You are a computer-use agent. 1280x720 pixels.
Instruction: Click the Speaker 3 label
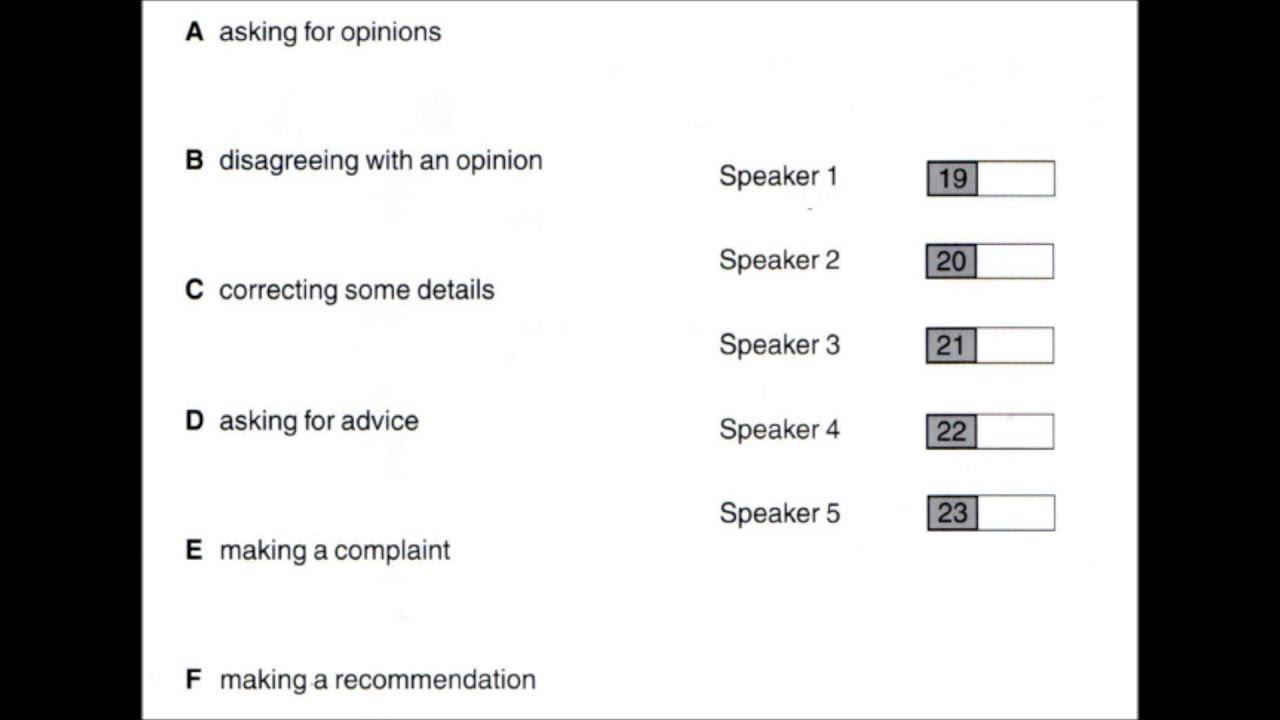click(779, 345)
